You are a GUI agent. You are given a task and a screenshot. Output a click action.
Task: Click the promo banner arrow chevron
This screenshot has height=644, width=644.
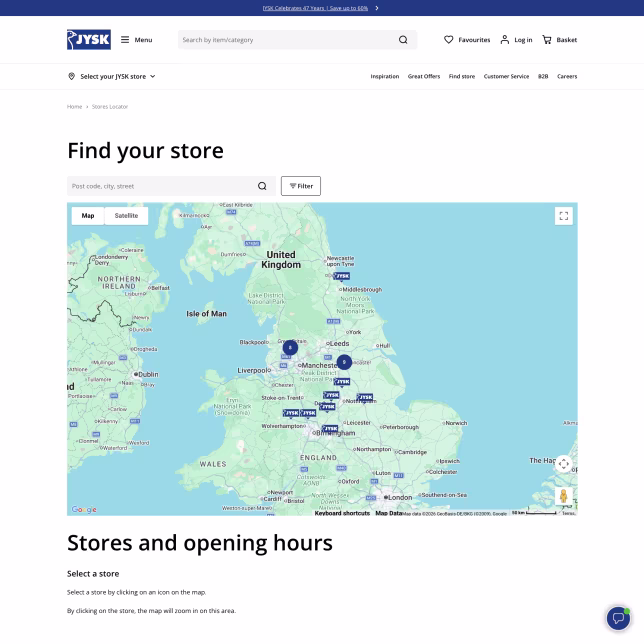[x=377, y=8]
